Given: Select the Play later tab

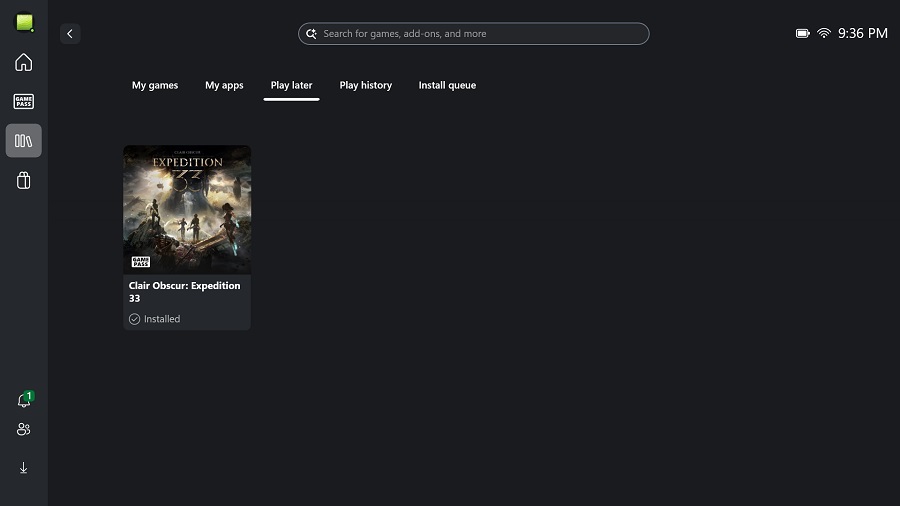Looking at the screenshot, I should (292, 86).
